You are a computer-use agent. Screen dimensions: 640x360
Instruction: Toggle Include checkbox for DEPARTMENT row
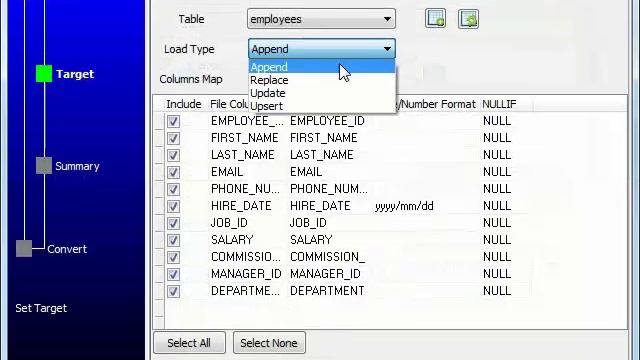pyautogui.click(x=173, y=291)
